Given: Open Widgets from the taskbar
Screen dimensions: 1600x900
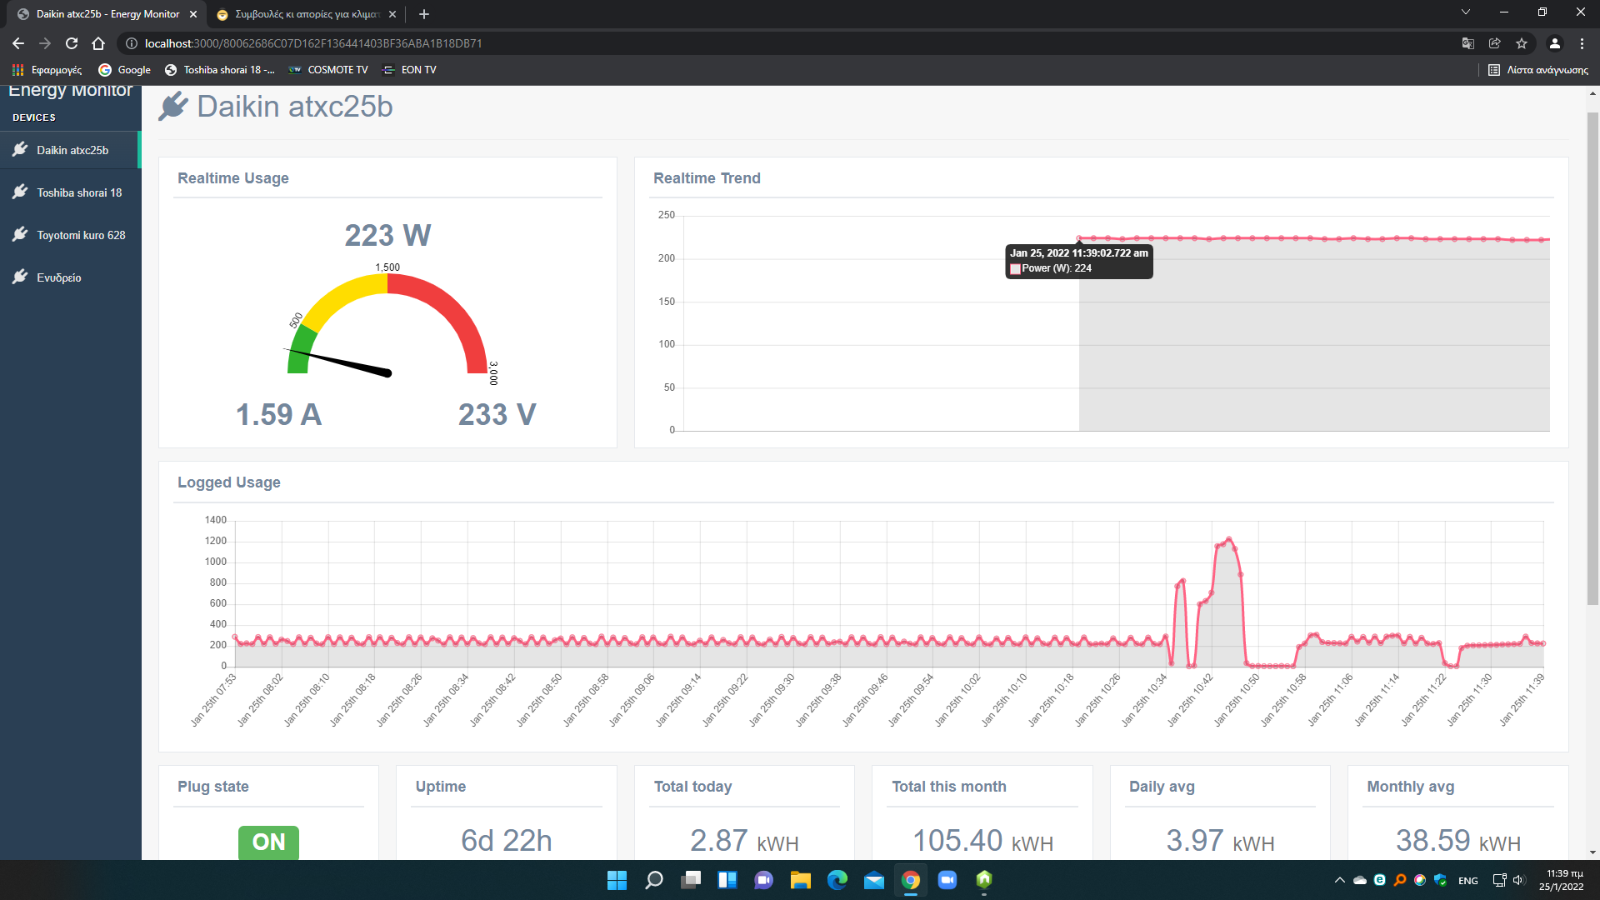Looking at the screenshot, I should (727, 880).
